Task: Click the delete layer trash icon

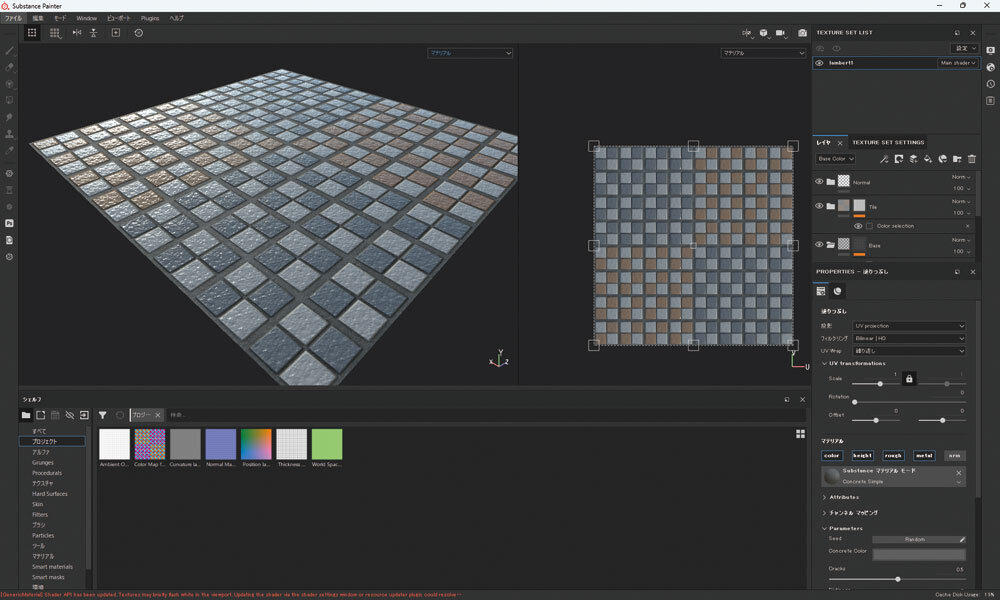Action: [x=971, y=159]
